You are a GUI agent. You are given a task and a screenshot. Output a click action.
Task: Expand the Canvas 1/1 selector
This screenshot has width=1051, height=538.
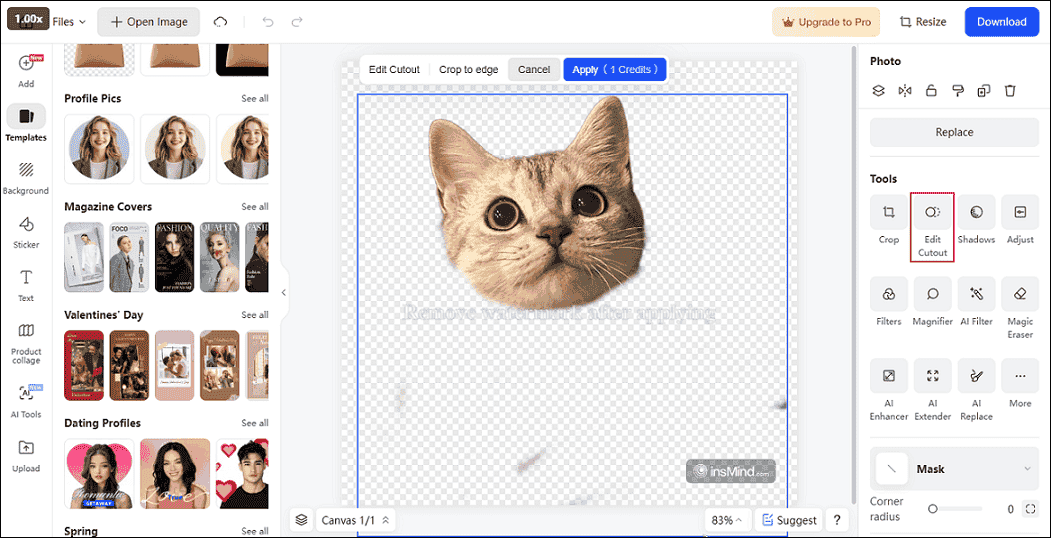tap(355, 520)
